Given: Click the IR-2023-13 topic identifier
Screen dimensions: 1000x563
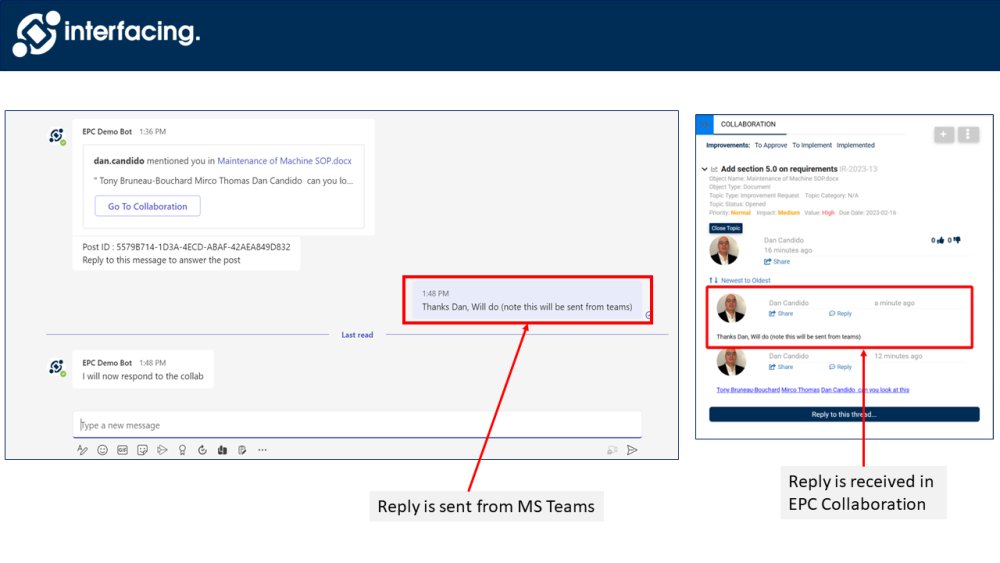Looking at the screenshot, I should [x=858, y=169].
